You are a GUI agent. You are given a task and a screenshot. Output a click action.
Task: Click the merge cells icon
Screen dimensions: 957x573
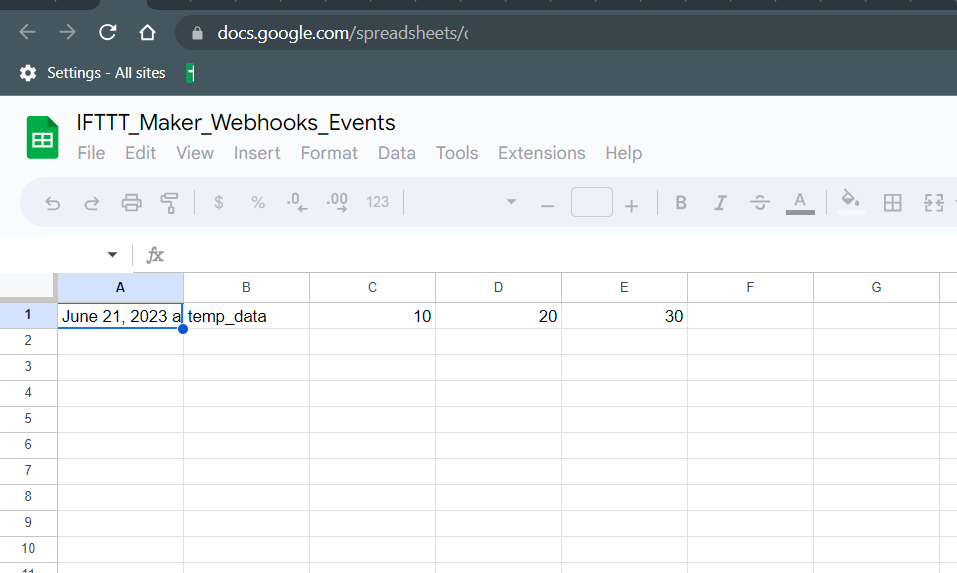coord(934,203)
